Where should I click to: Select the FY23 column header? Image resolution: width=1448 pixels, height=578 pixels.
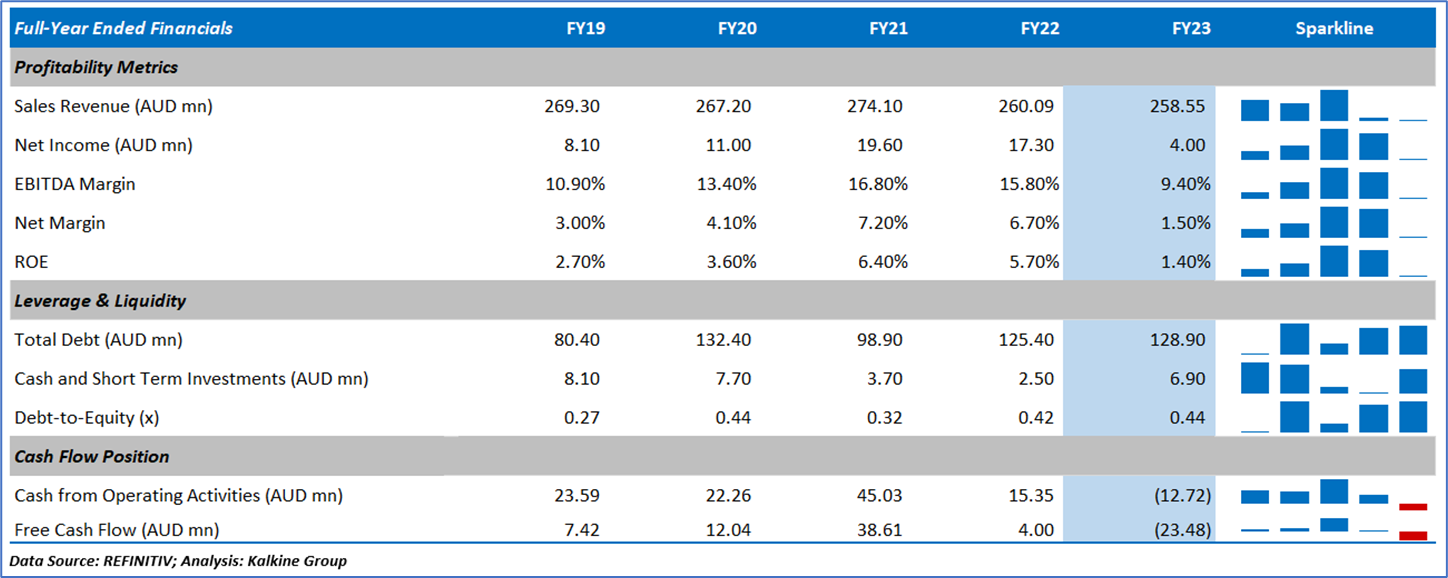1191,28
